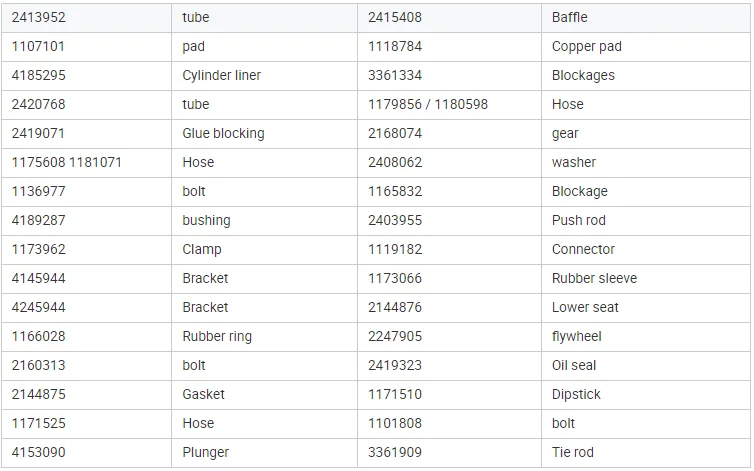This screenshot has width=754, height=471.
Task: Select the washer cell
Action: point(574,162)
